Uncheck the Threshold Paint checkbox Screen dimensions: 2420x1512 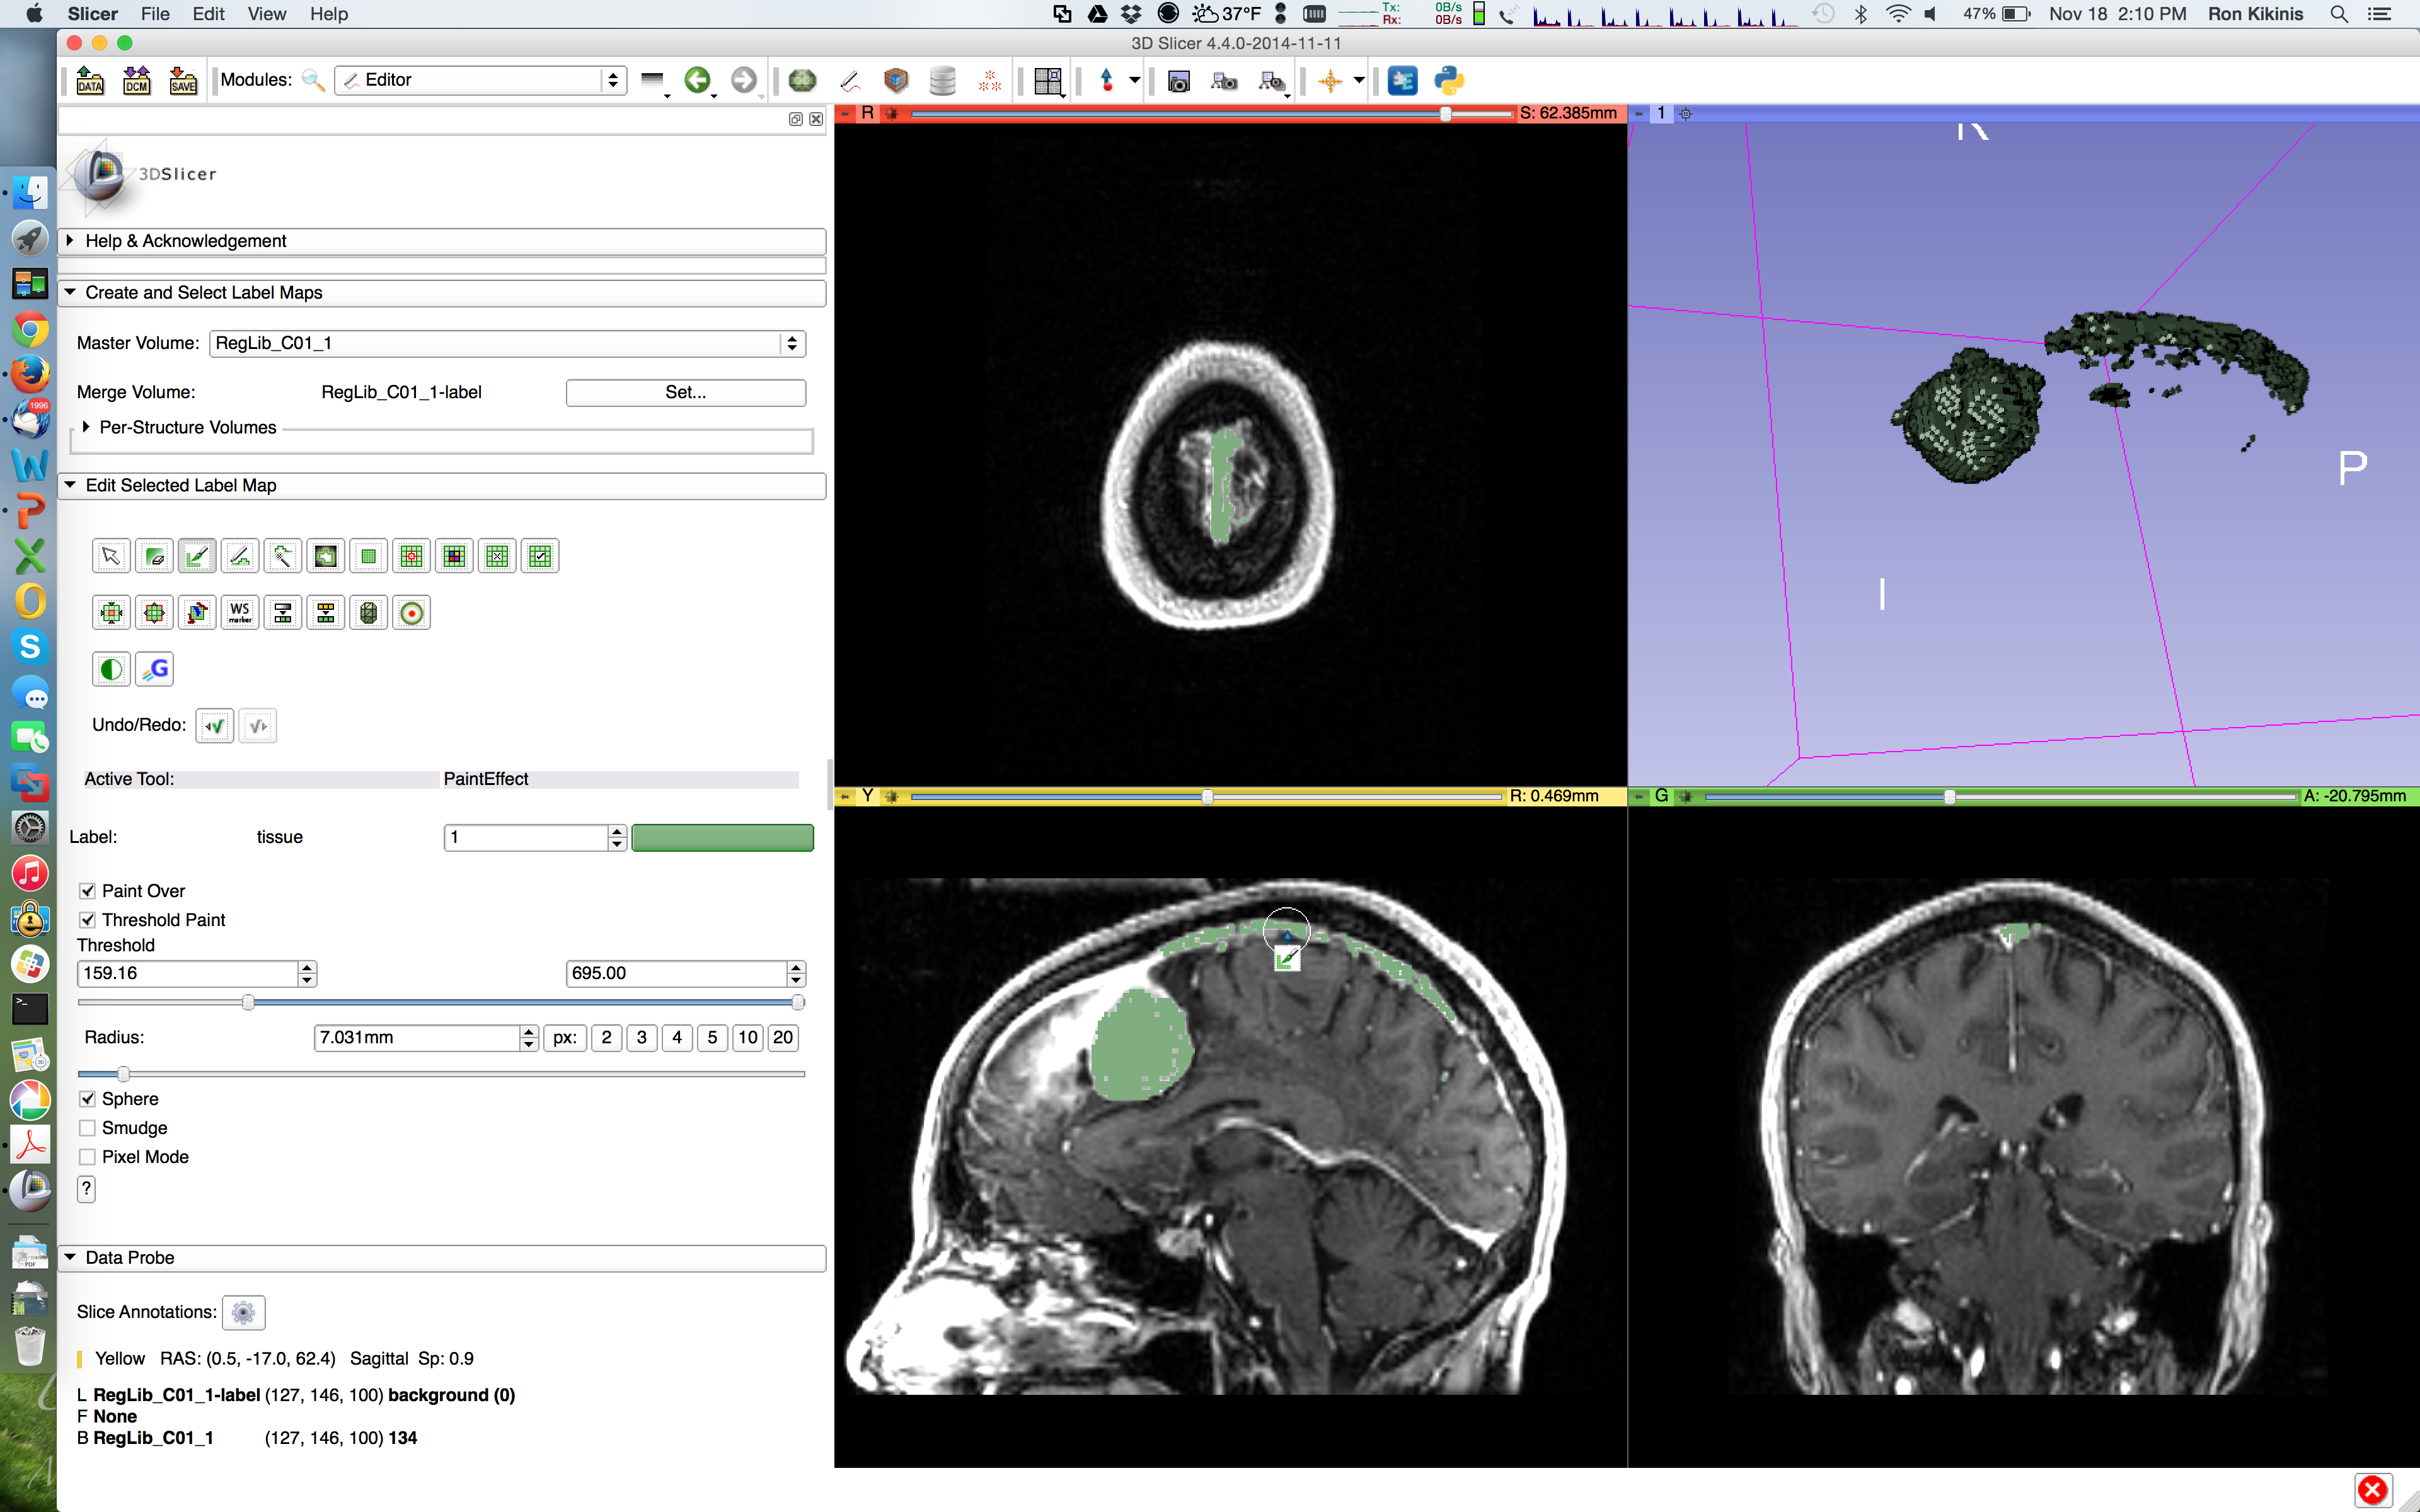(x=88, y=920)
